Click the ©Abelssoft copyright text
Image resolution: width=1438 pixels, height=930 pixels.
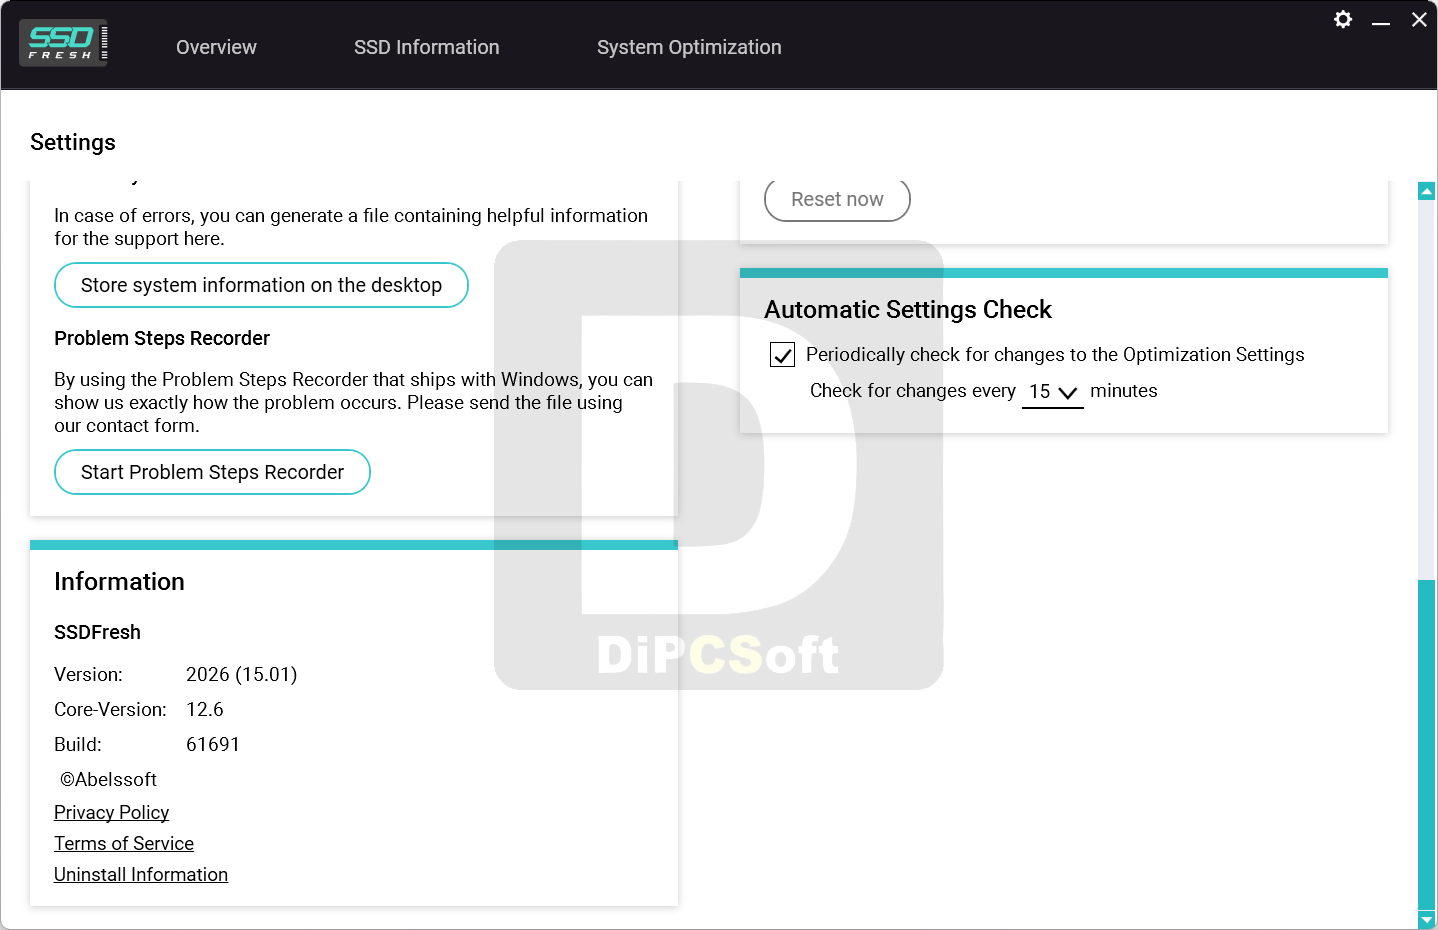(x=108, y=779)
